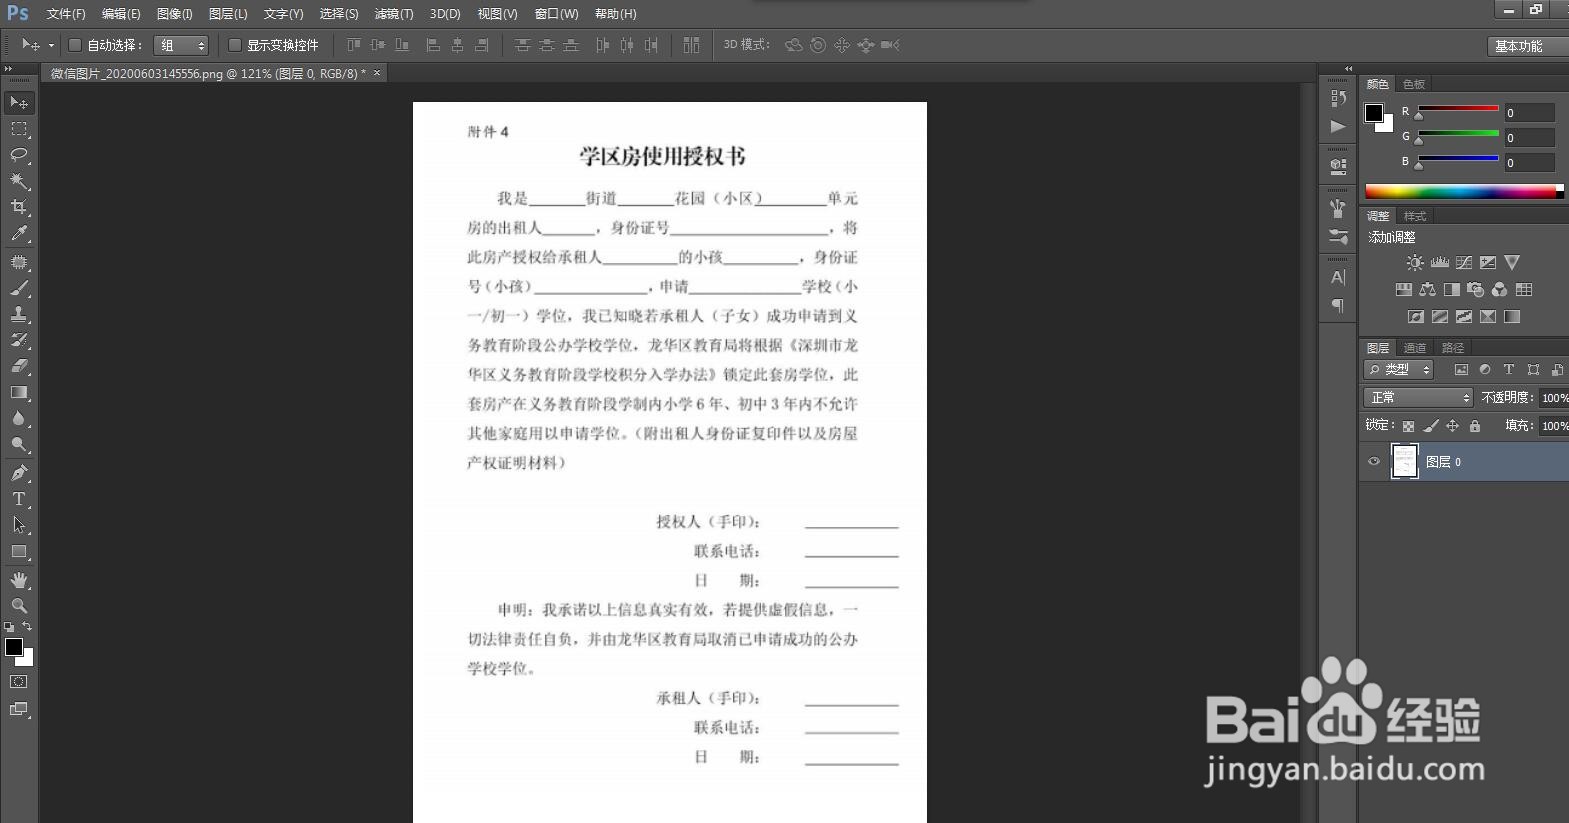This screenshot has height=823, width=1569.
Task: Select the History Brush tool
Action: tap(19, 340)
